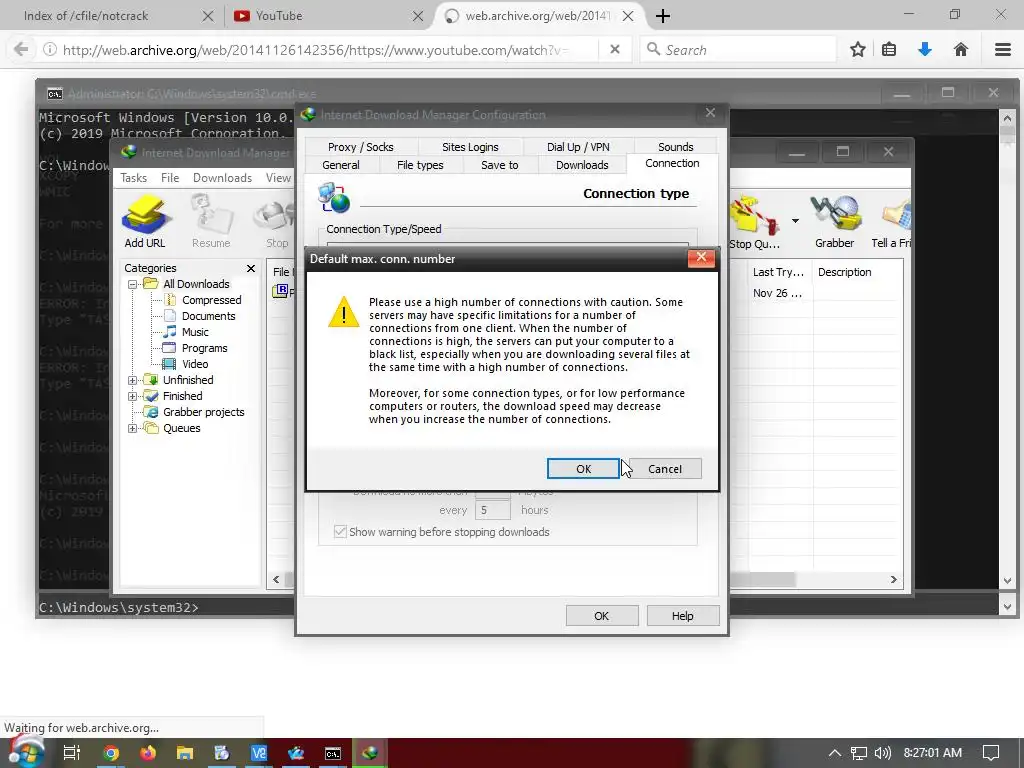Click the Stop toolbar icon in IDM
Image resolution: width=1024 pixels, height=768 pixels.
tap(276, 221)
